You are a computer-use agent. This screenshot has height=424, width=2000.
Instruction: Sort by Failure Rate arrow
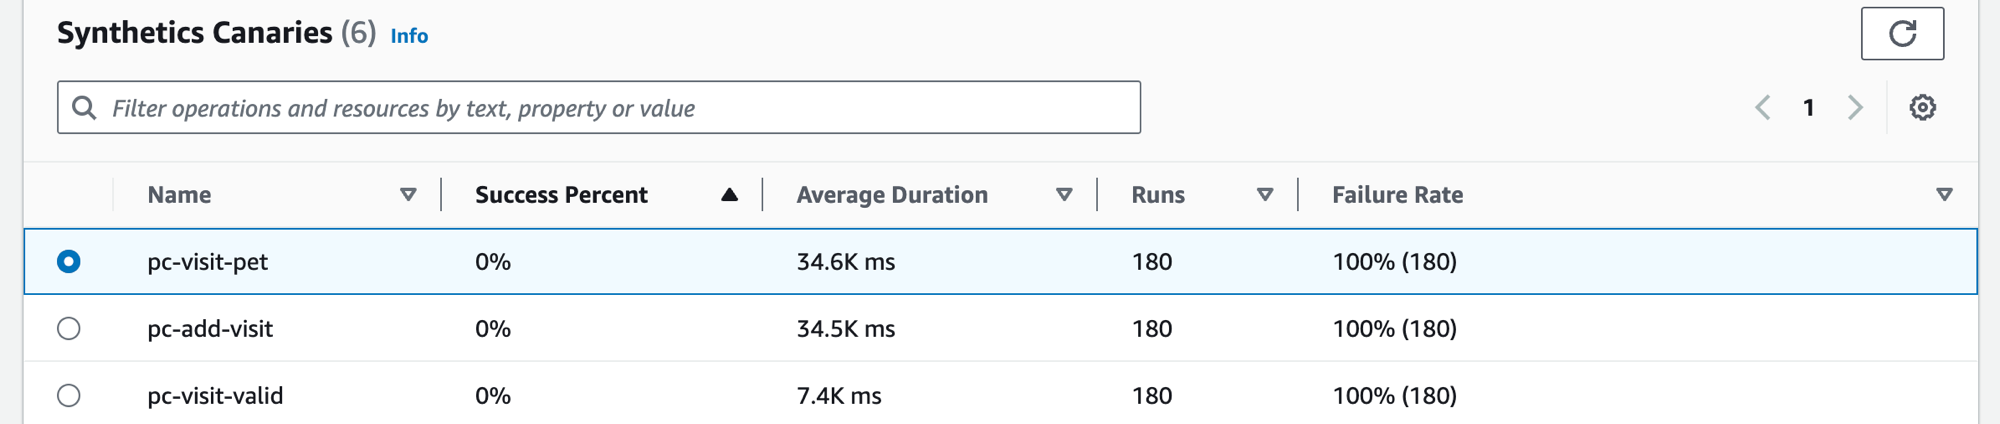(1944, 195)
